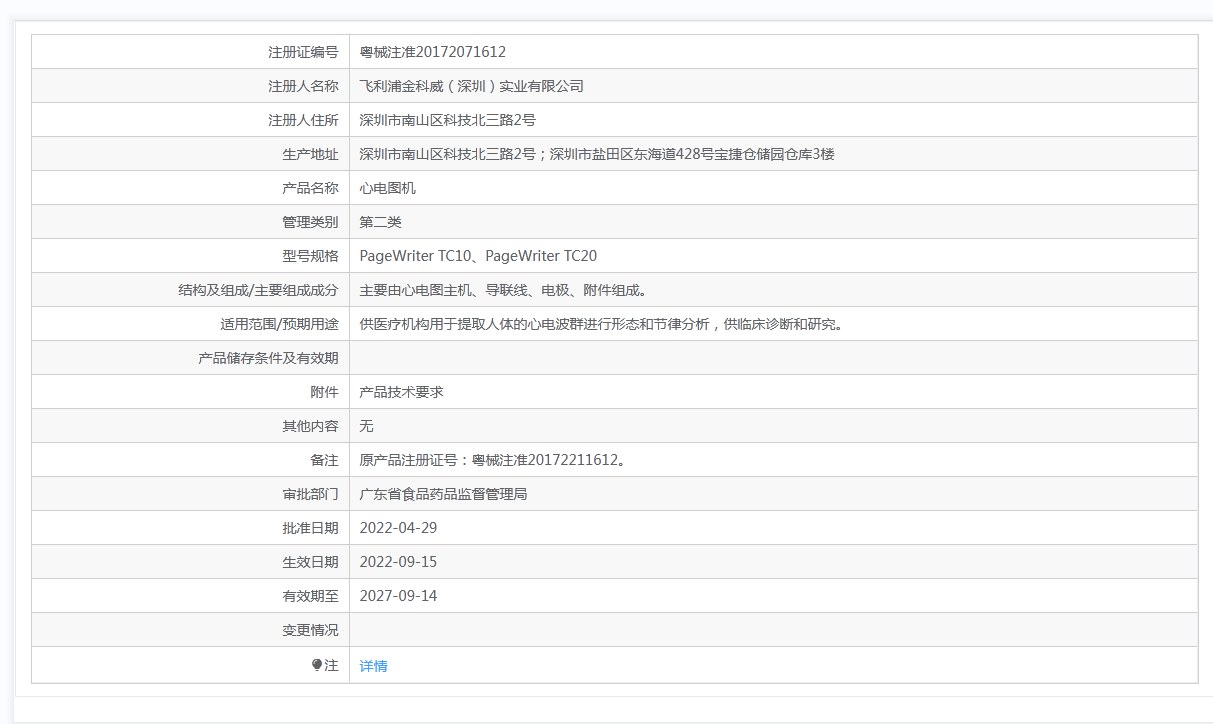Click the registrant address 深圳市南山区科技北三路2号

coord(447,120)
